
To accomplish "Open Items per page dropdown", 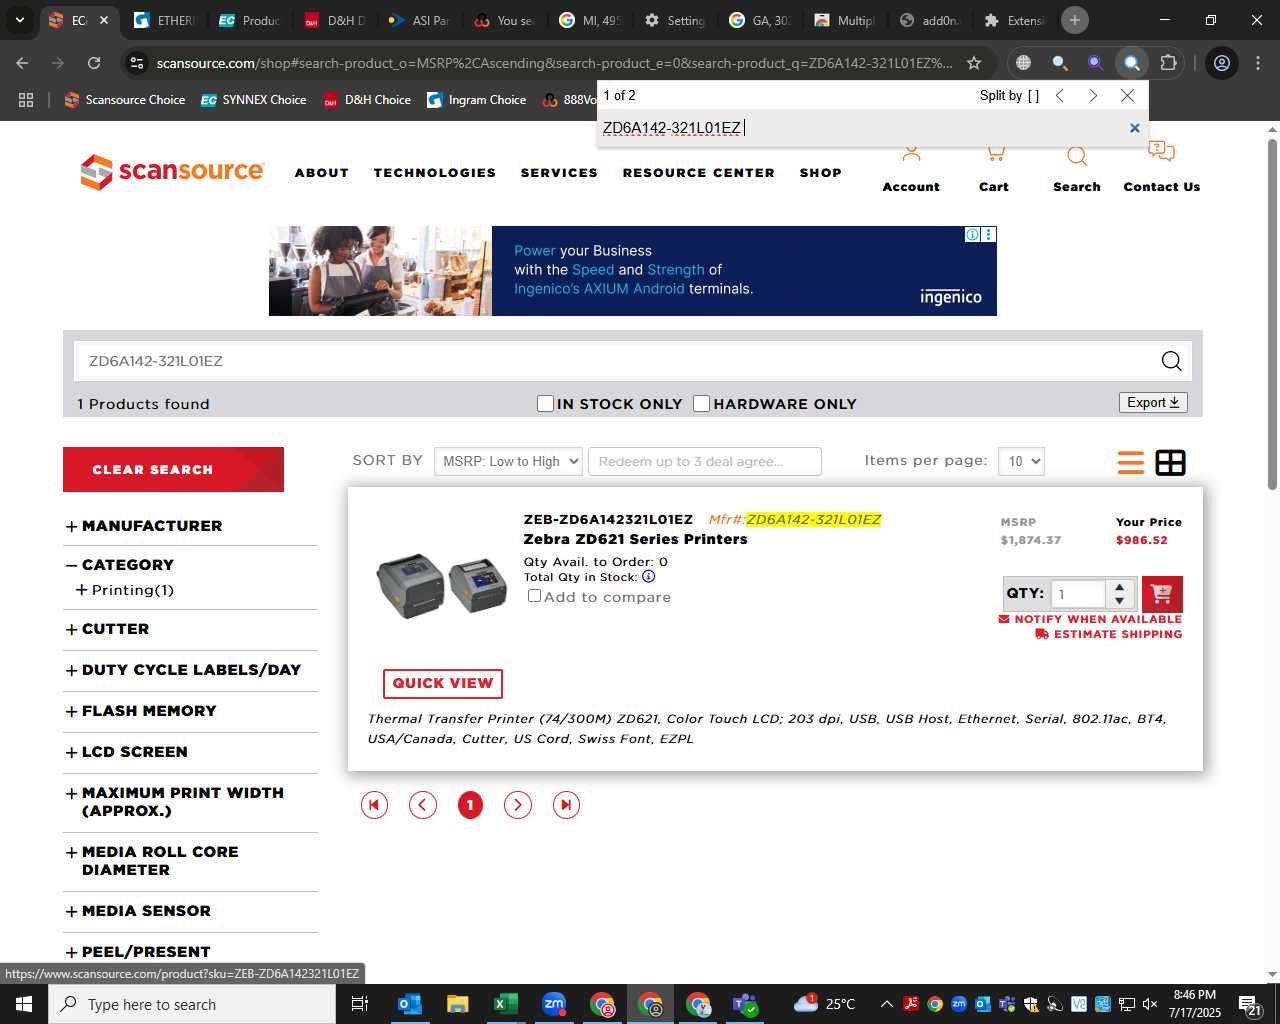I will (x=1021, y=461).
